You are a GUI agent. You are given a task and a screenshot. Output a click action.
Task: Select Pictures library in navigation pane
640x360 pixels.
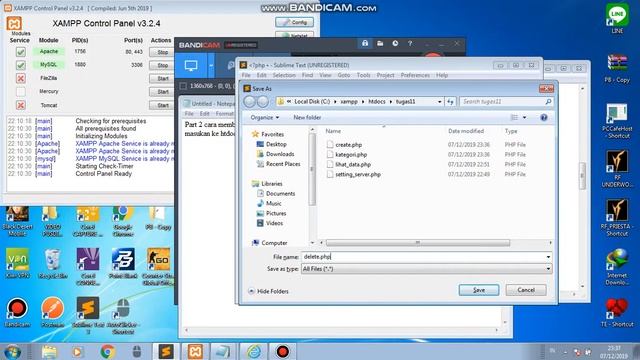point(276,213)
